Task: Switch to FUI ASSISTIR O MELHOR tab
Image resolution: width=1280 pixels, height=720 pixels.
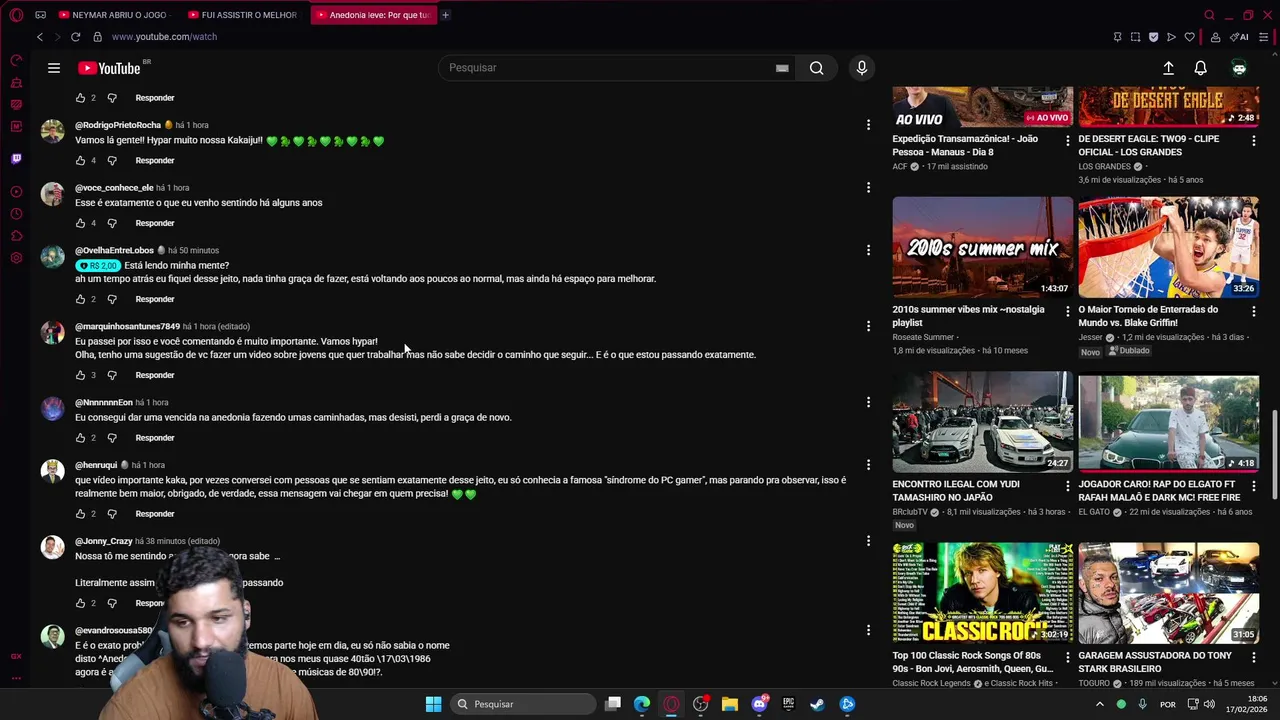Action: click(x=241, y=15)
